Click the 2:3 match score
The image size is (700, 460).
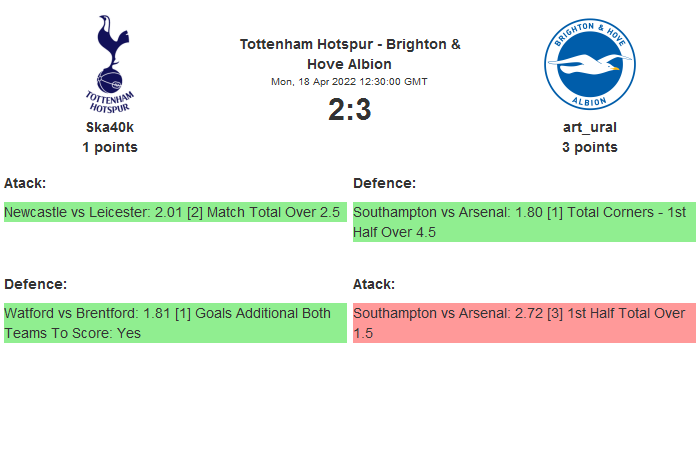[350, 109]
